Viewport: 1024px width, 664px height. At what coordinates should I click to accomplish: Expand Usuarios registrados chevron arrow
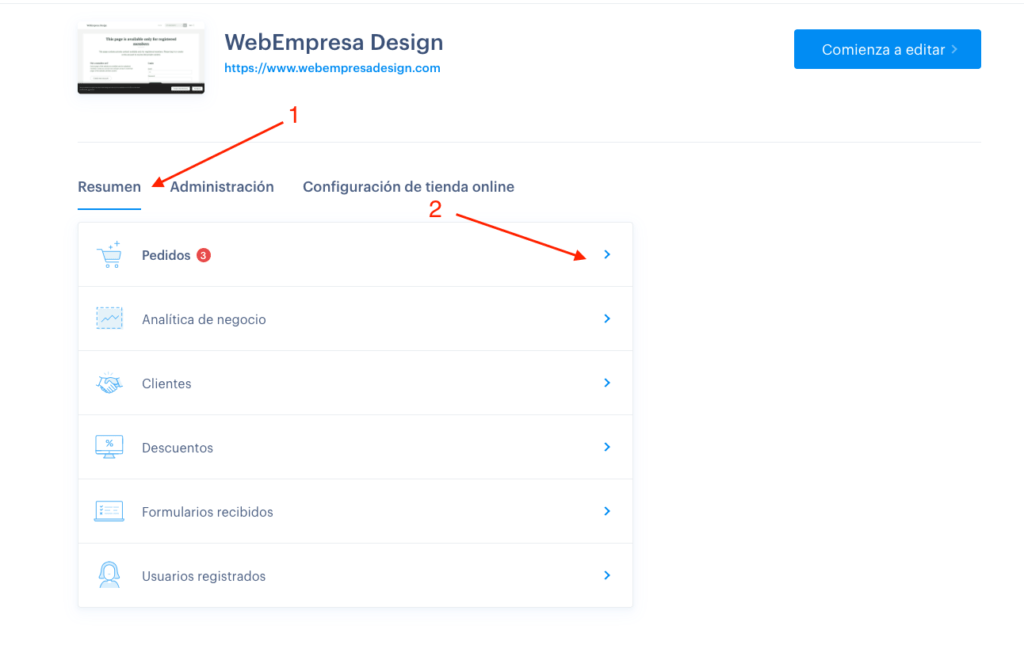[607, 575]
